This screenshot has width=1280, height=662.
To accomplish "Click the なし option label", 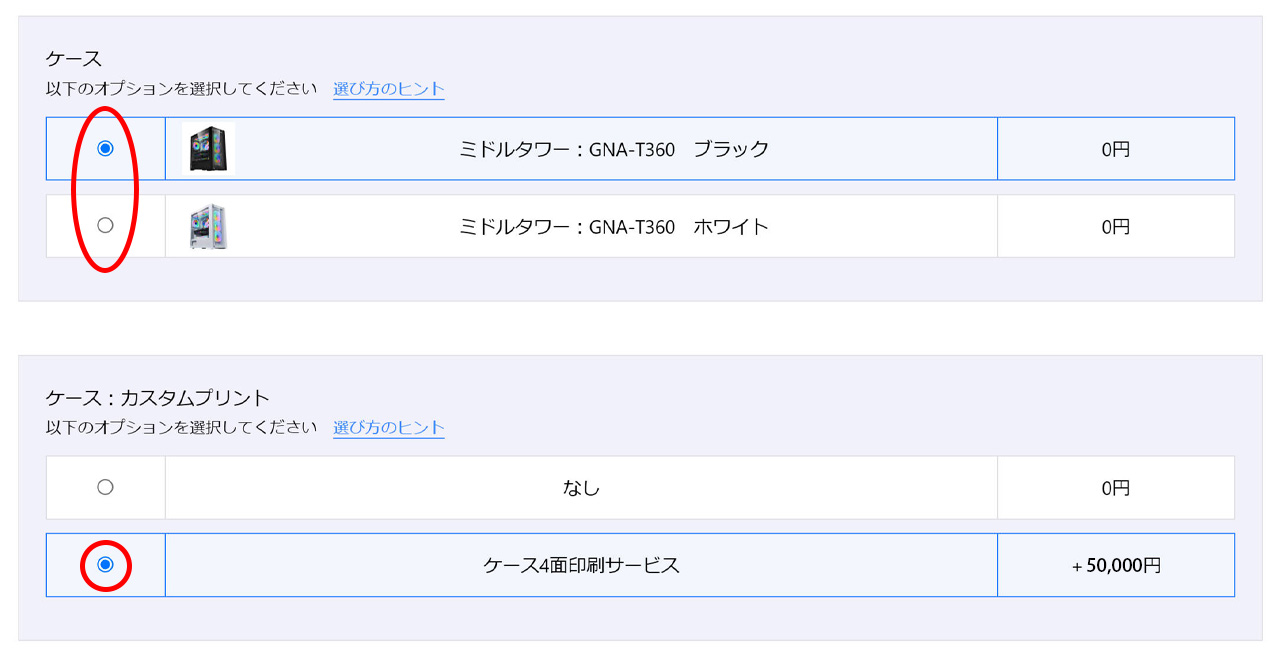I will pos(581,488).
